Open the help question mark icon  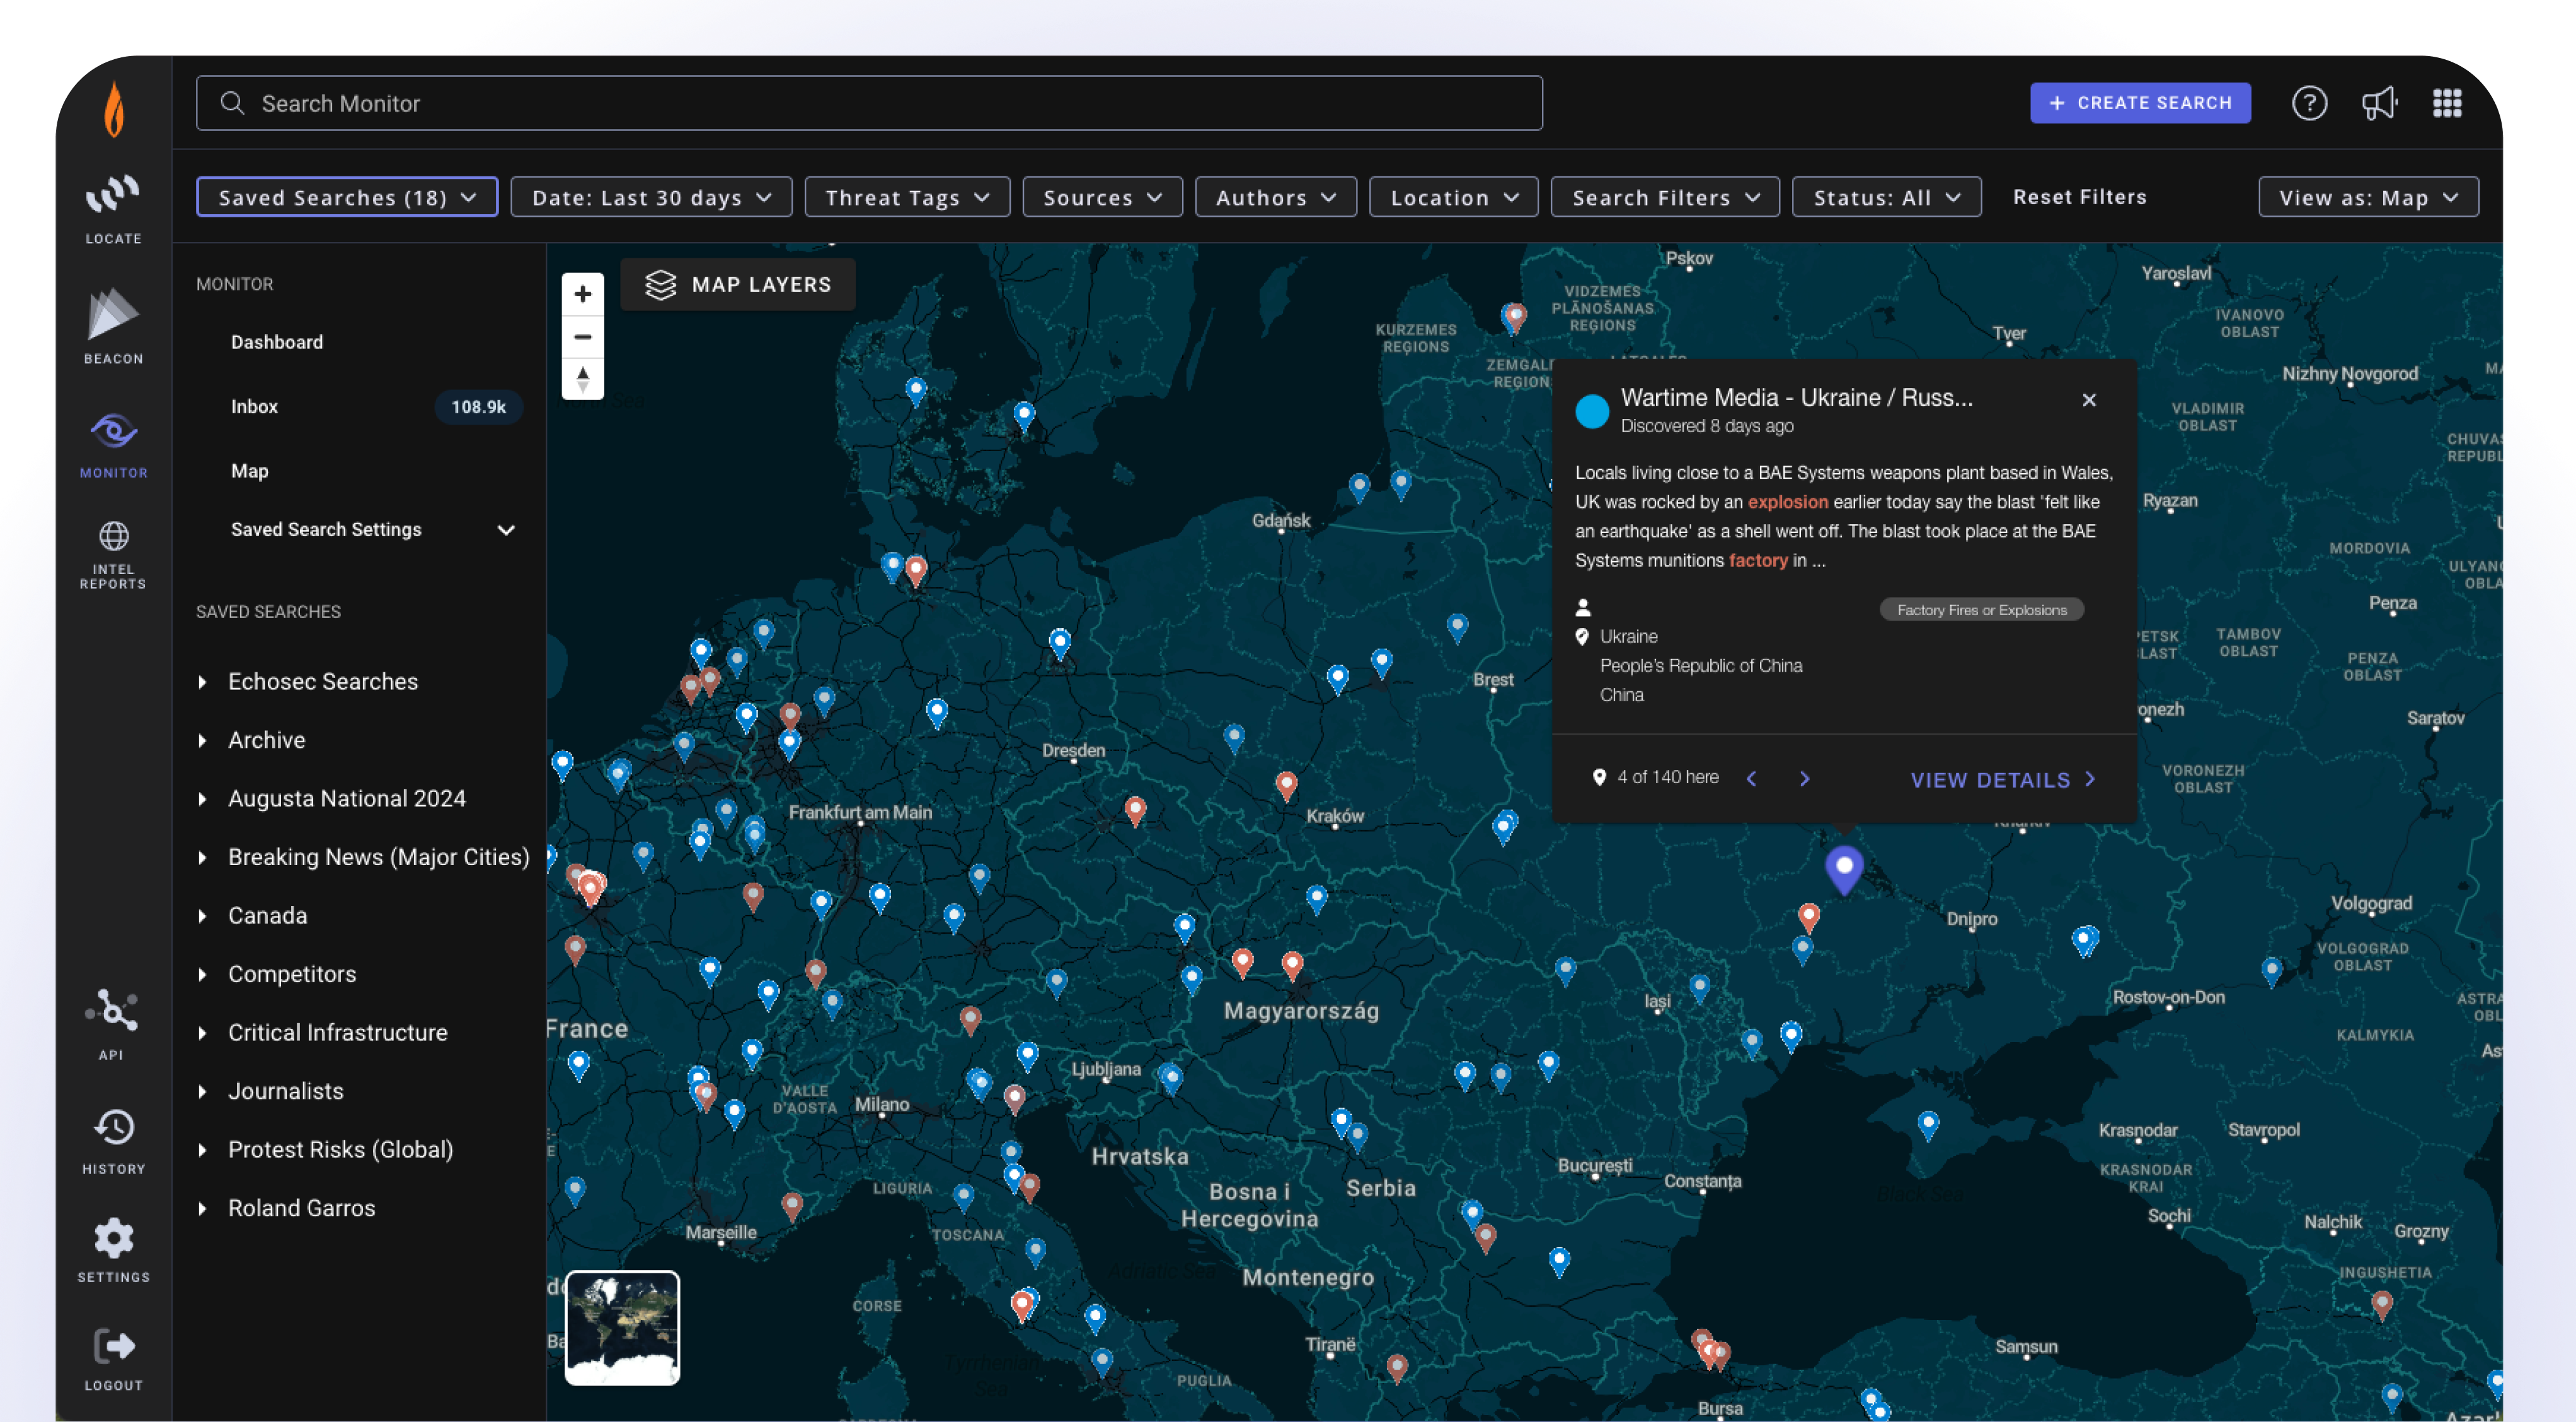(x=2309, y=103)
